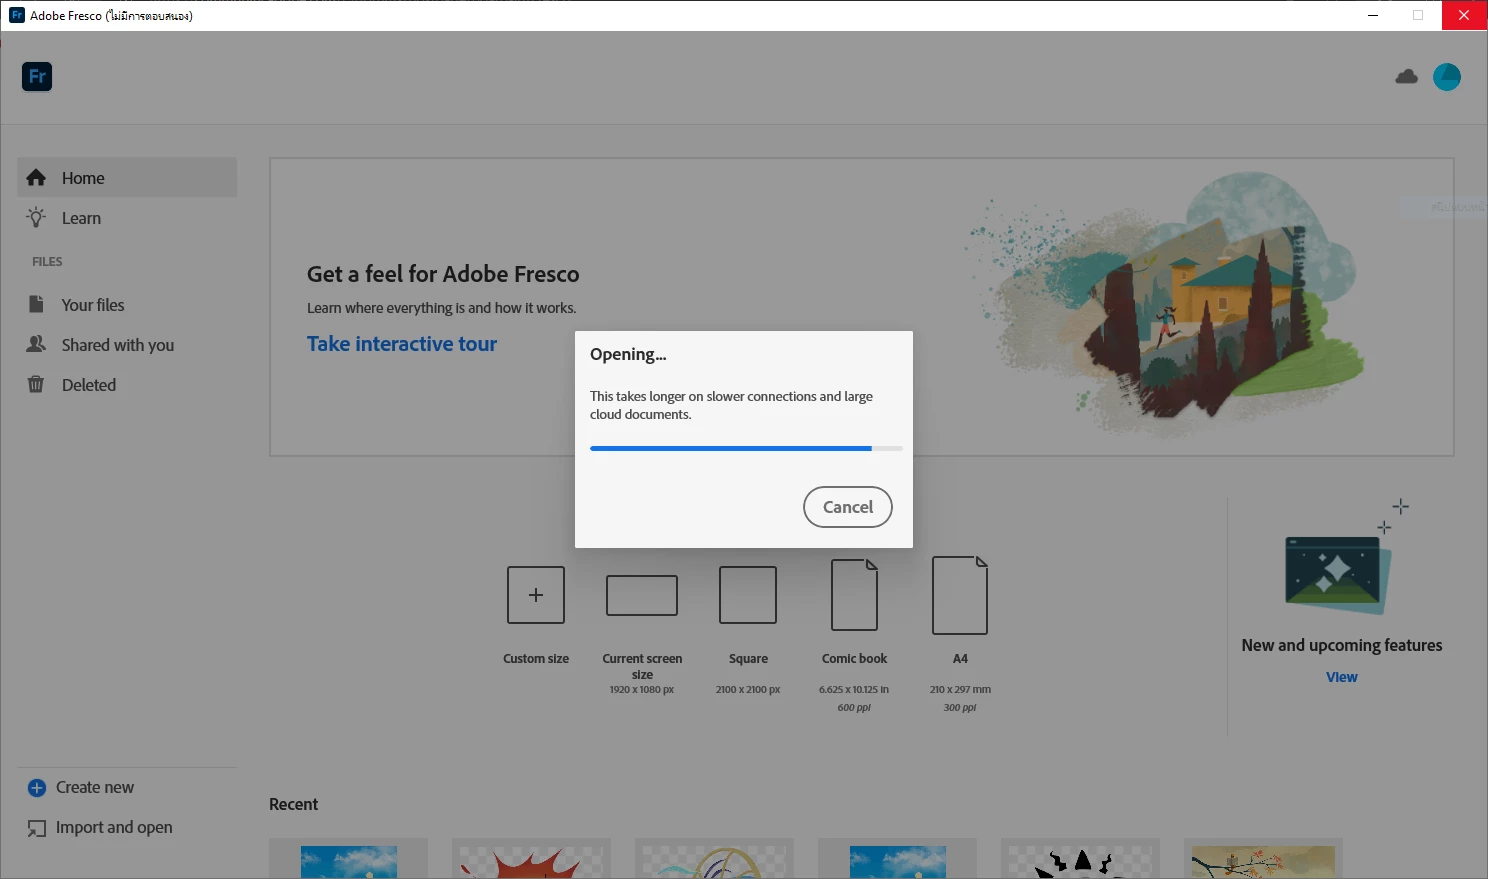1488x879 pixels.
Task: Click the Learn lightbulb icon
Action: tap(36, 217)
